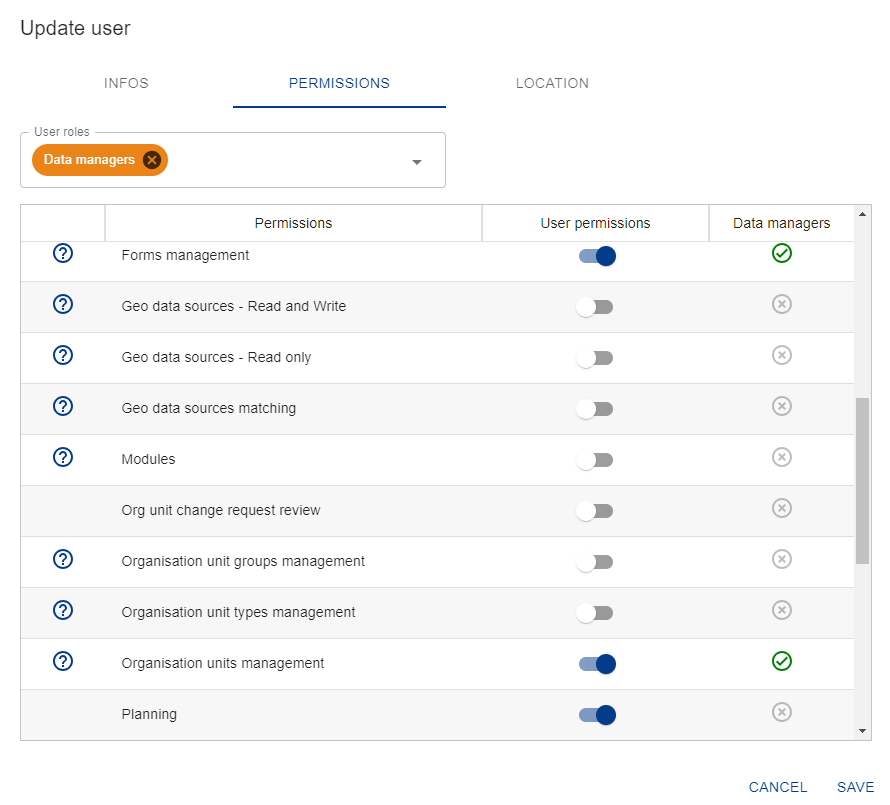Click the Modules row label
The width and height of the screenshot is (890, 805).
pyautogui.click(x=148, y=459)
